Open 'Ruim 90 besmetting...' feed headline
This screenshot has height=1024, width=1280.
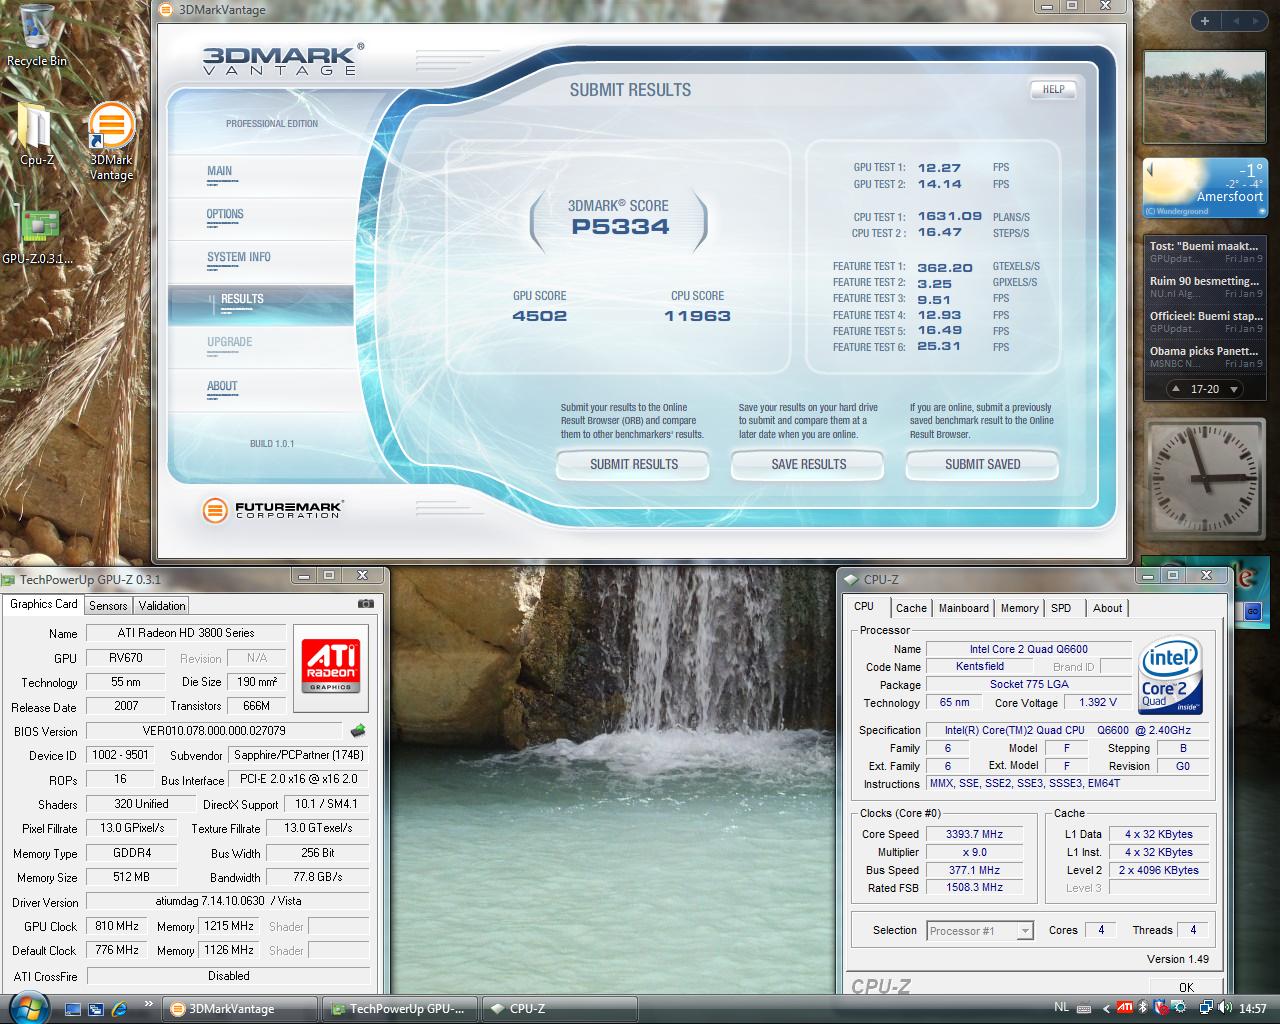pyautogui.click(x=1204, y=287)
